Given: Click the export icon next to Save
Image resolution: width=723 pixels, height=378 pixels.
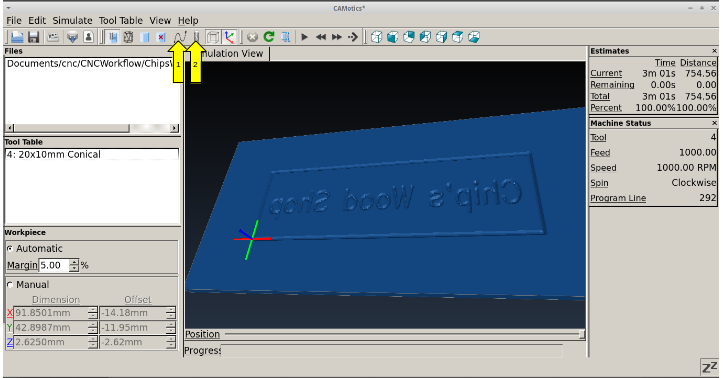Looking at the screenshot, I should coord(53,37).
